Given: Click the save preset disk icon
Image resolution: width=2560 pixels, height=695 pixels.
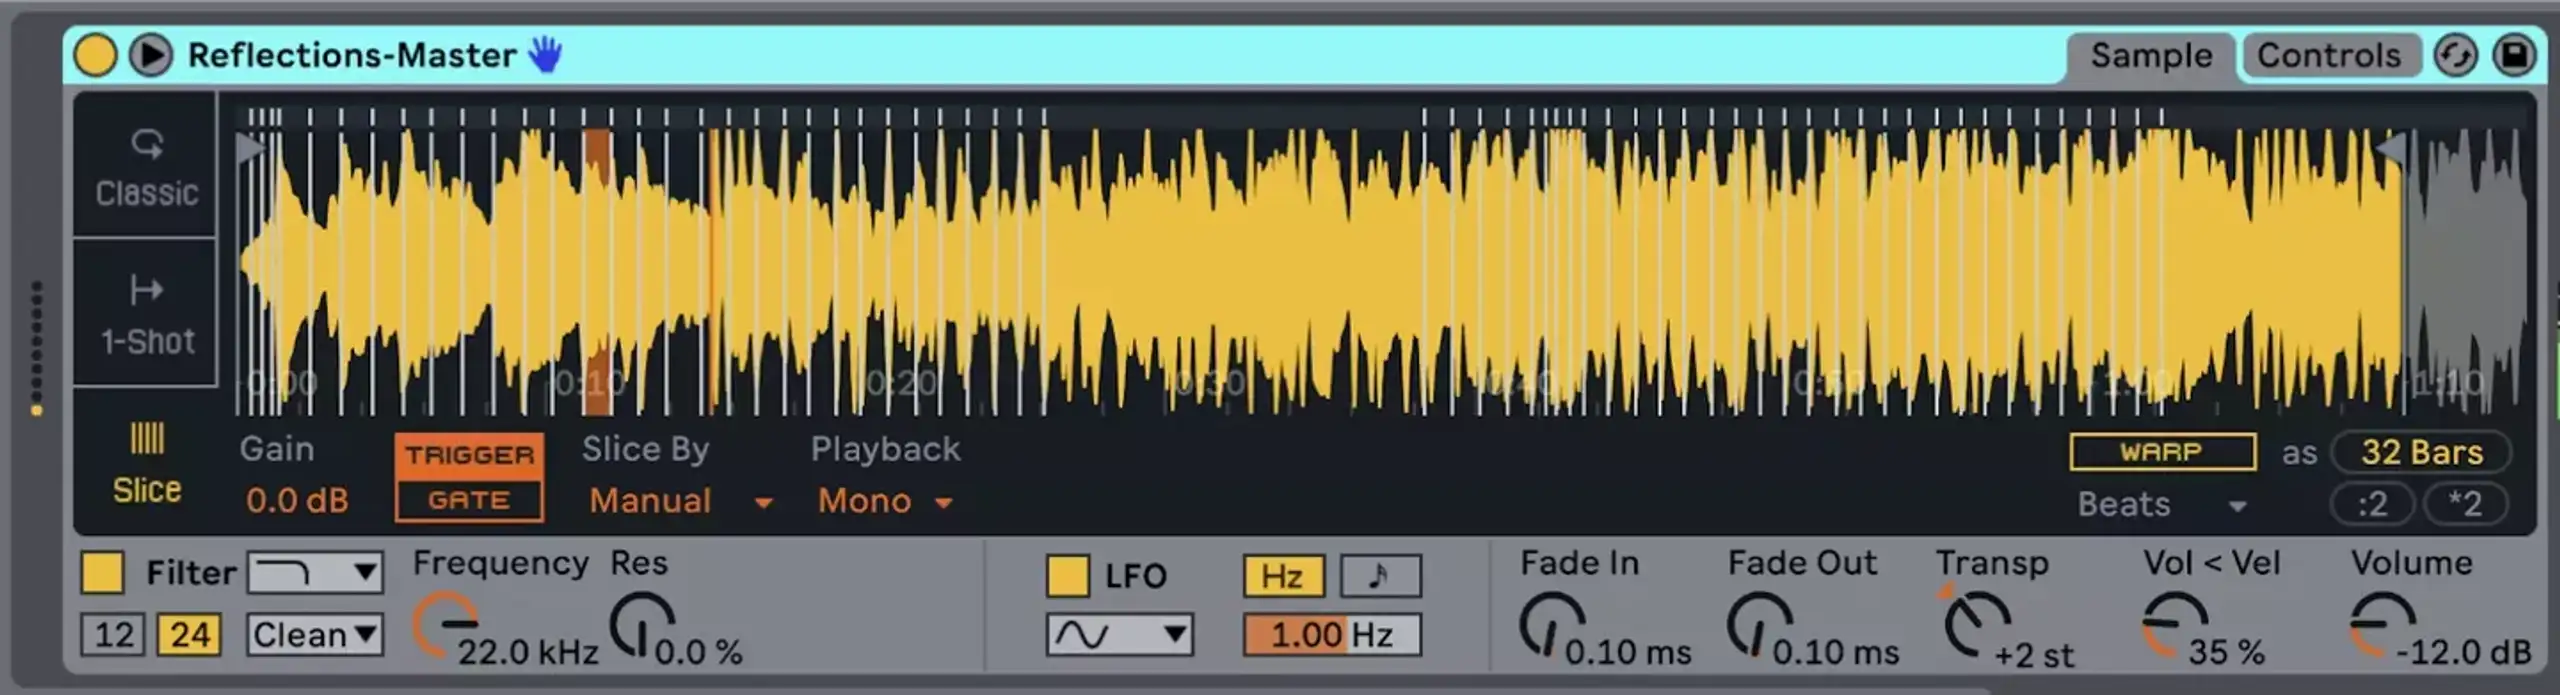Looking at the screenshot, I should 2513,56.
